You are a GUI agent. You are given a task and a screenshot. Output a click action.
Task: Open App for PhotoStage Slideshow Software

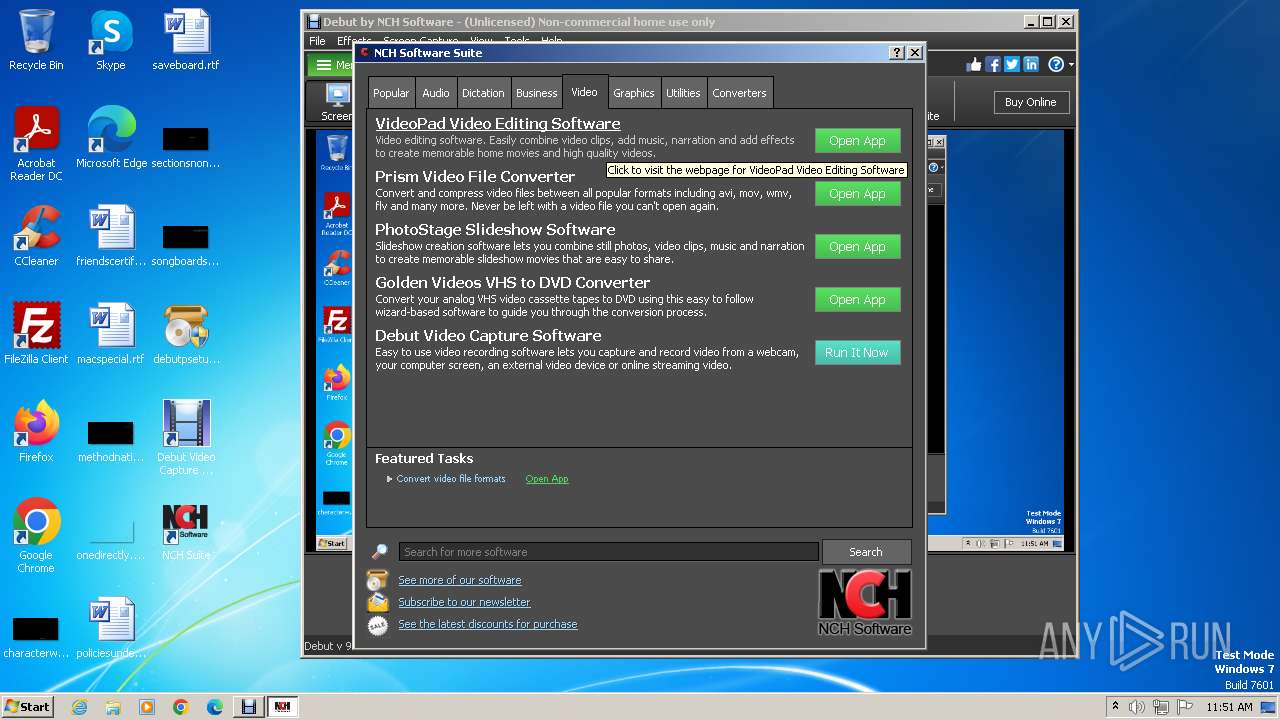[857, 247]
